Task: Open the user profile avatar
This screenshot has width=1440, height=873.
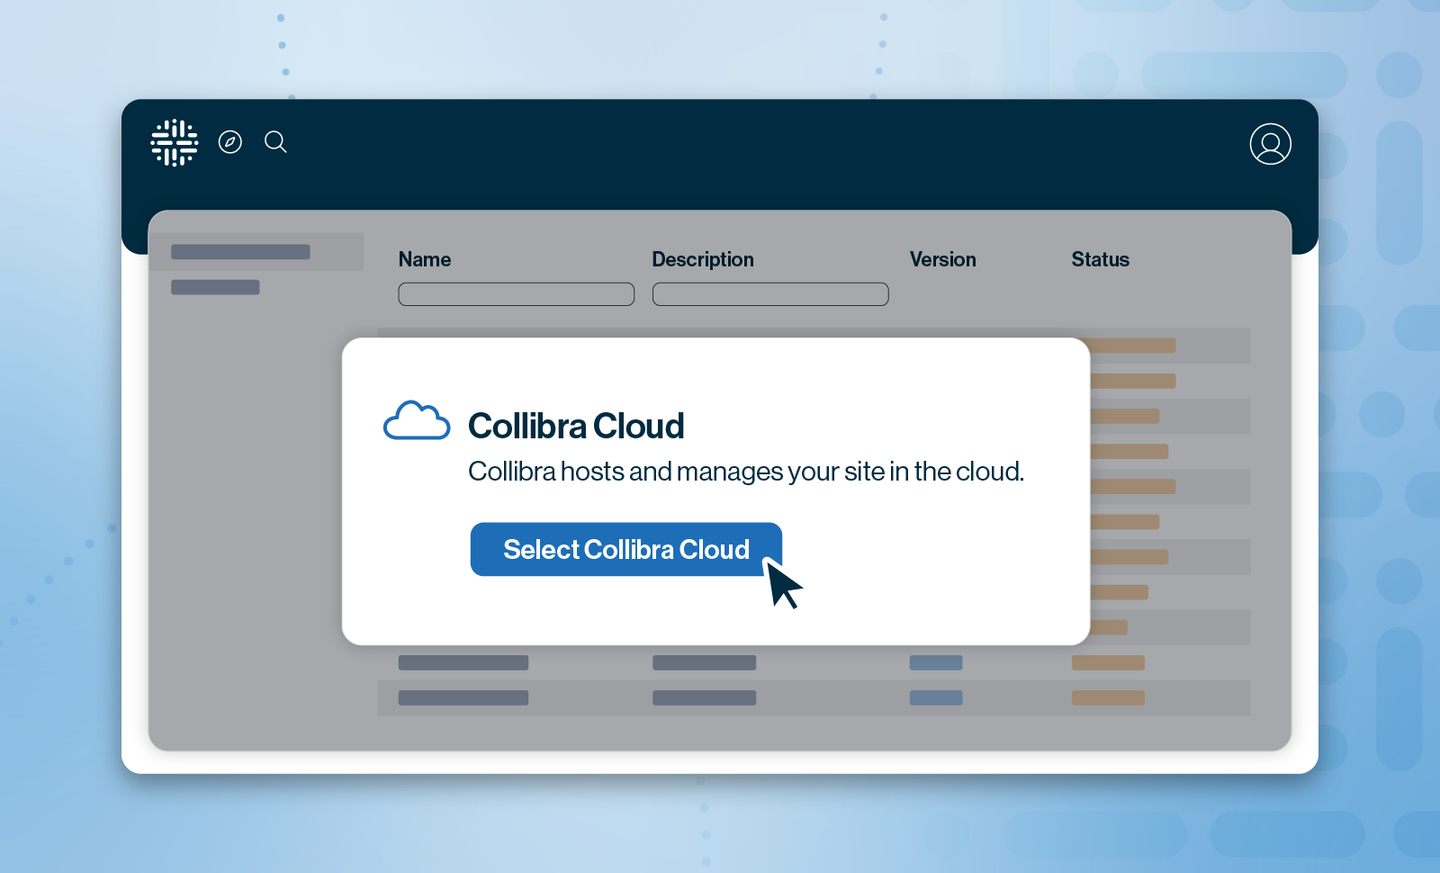Action: click(x=1270, y=144)
